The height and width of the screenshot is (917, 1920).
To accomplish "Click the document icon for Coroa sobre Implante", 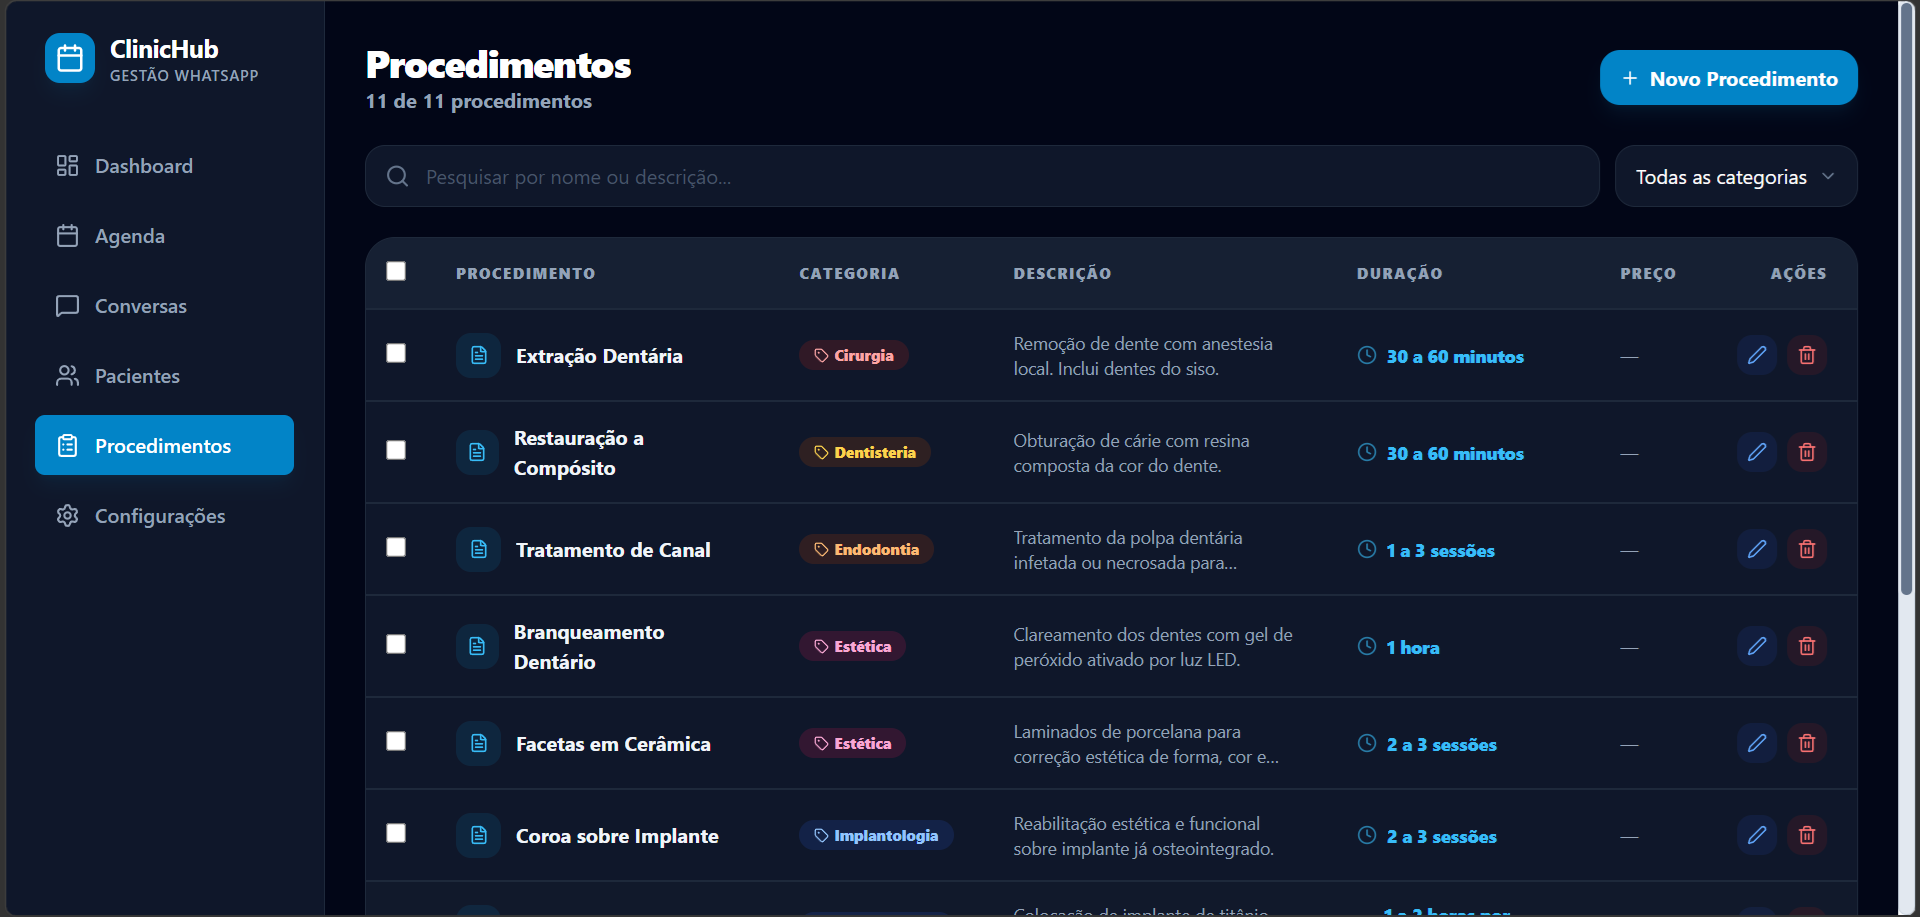I will [x=479, y=835].
